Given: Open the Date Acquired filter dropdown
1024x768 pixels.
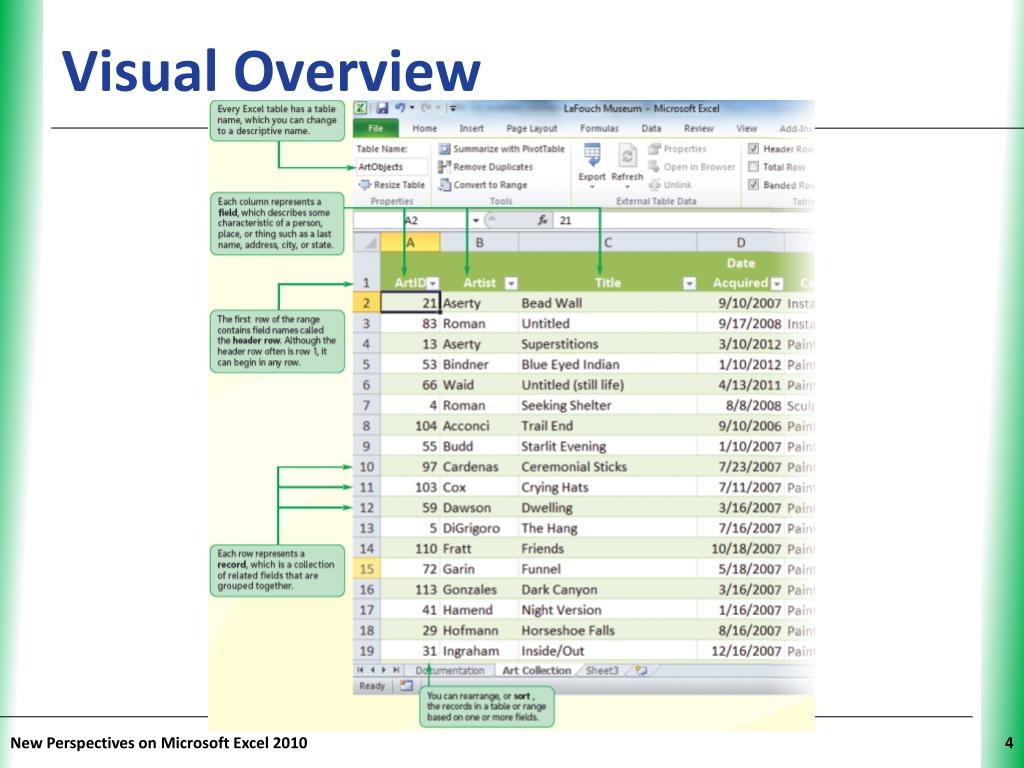Looking at the screenshot, I should tap(776, 283).
